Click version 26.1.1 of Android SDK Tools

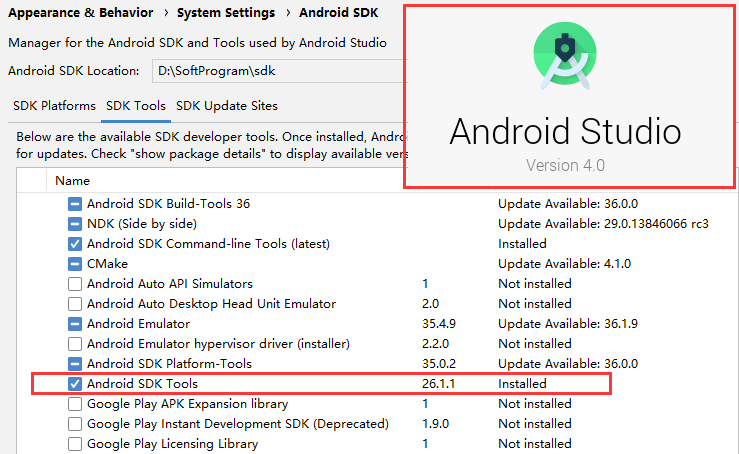pos(439,384)
